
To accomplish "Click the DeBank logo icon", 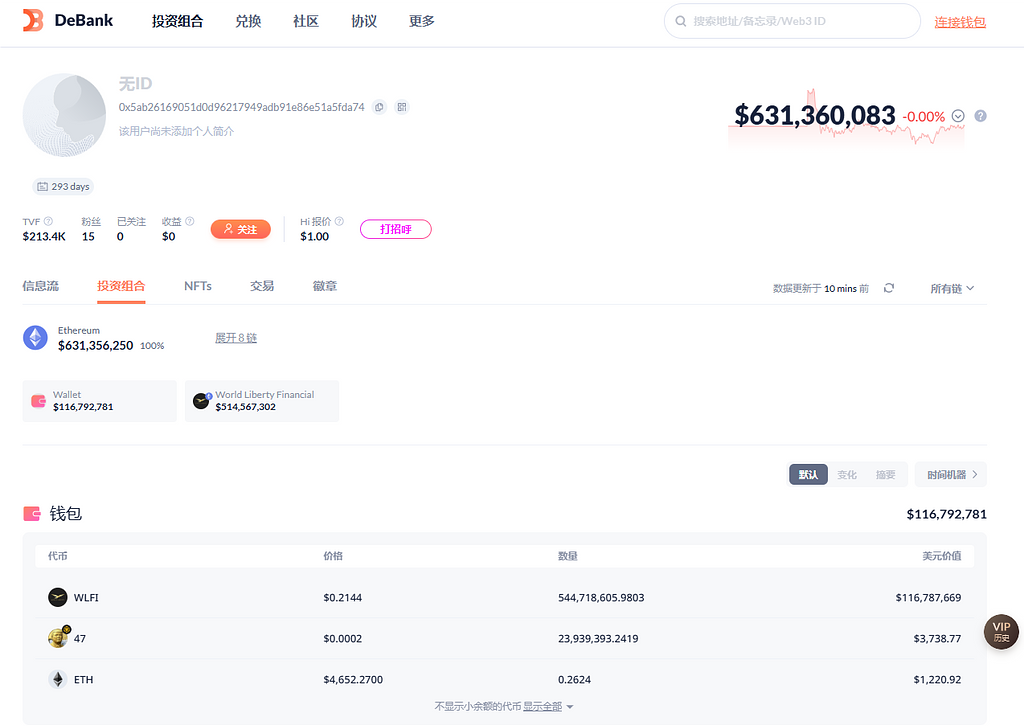I will (33, 21).
